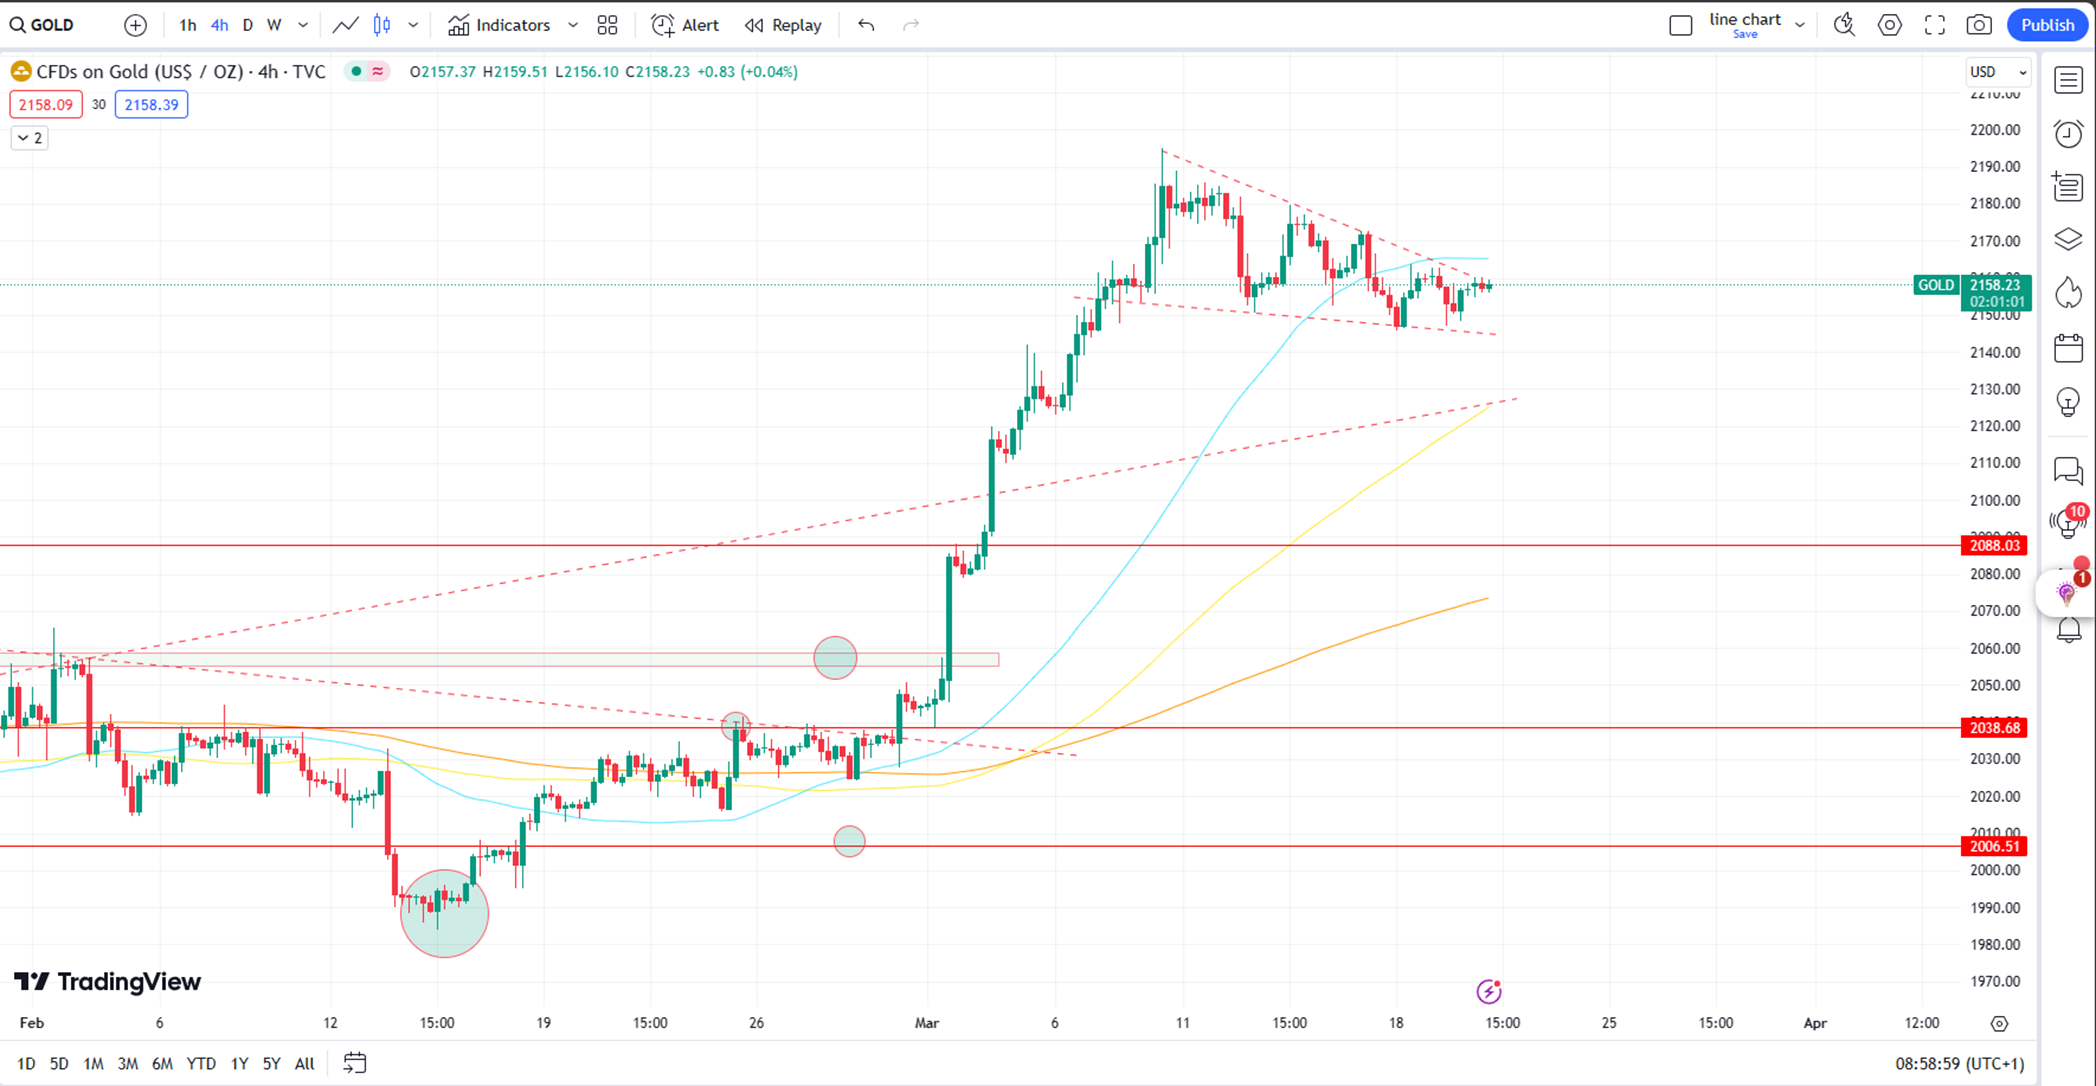
Task: Click the green GOLD 2158.23 price label
Action: pyautogui.click(x=1972, y=292)
